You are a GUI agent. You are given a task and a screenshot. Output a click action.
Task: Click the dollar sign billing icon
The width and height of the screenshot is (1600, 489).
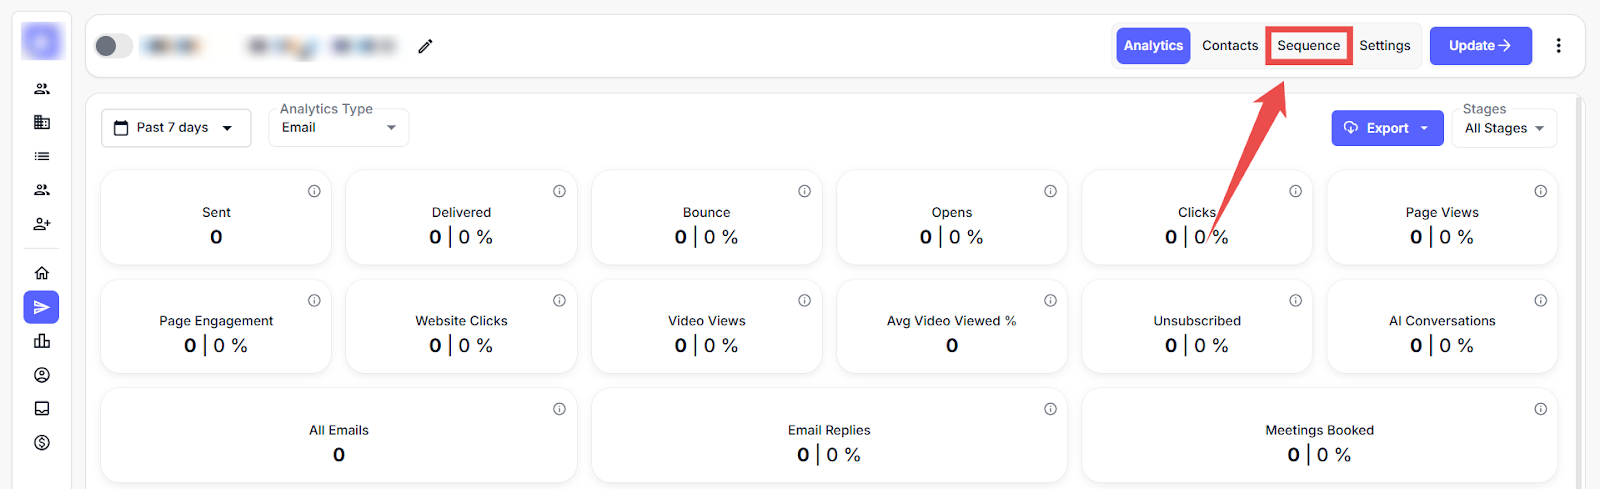(x=42, y=443)
